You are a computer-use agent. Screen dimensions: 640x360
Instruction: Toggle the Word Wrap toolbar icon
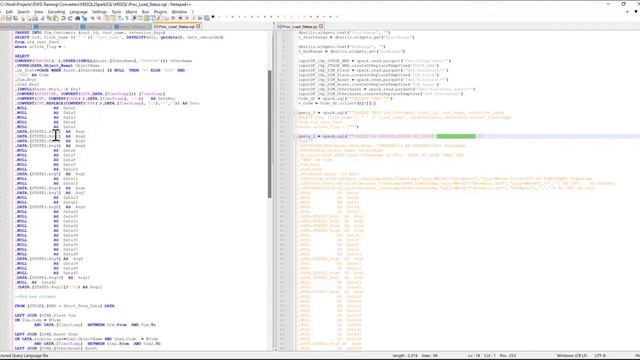coord(120,18)
